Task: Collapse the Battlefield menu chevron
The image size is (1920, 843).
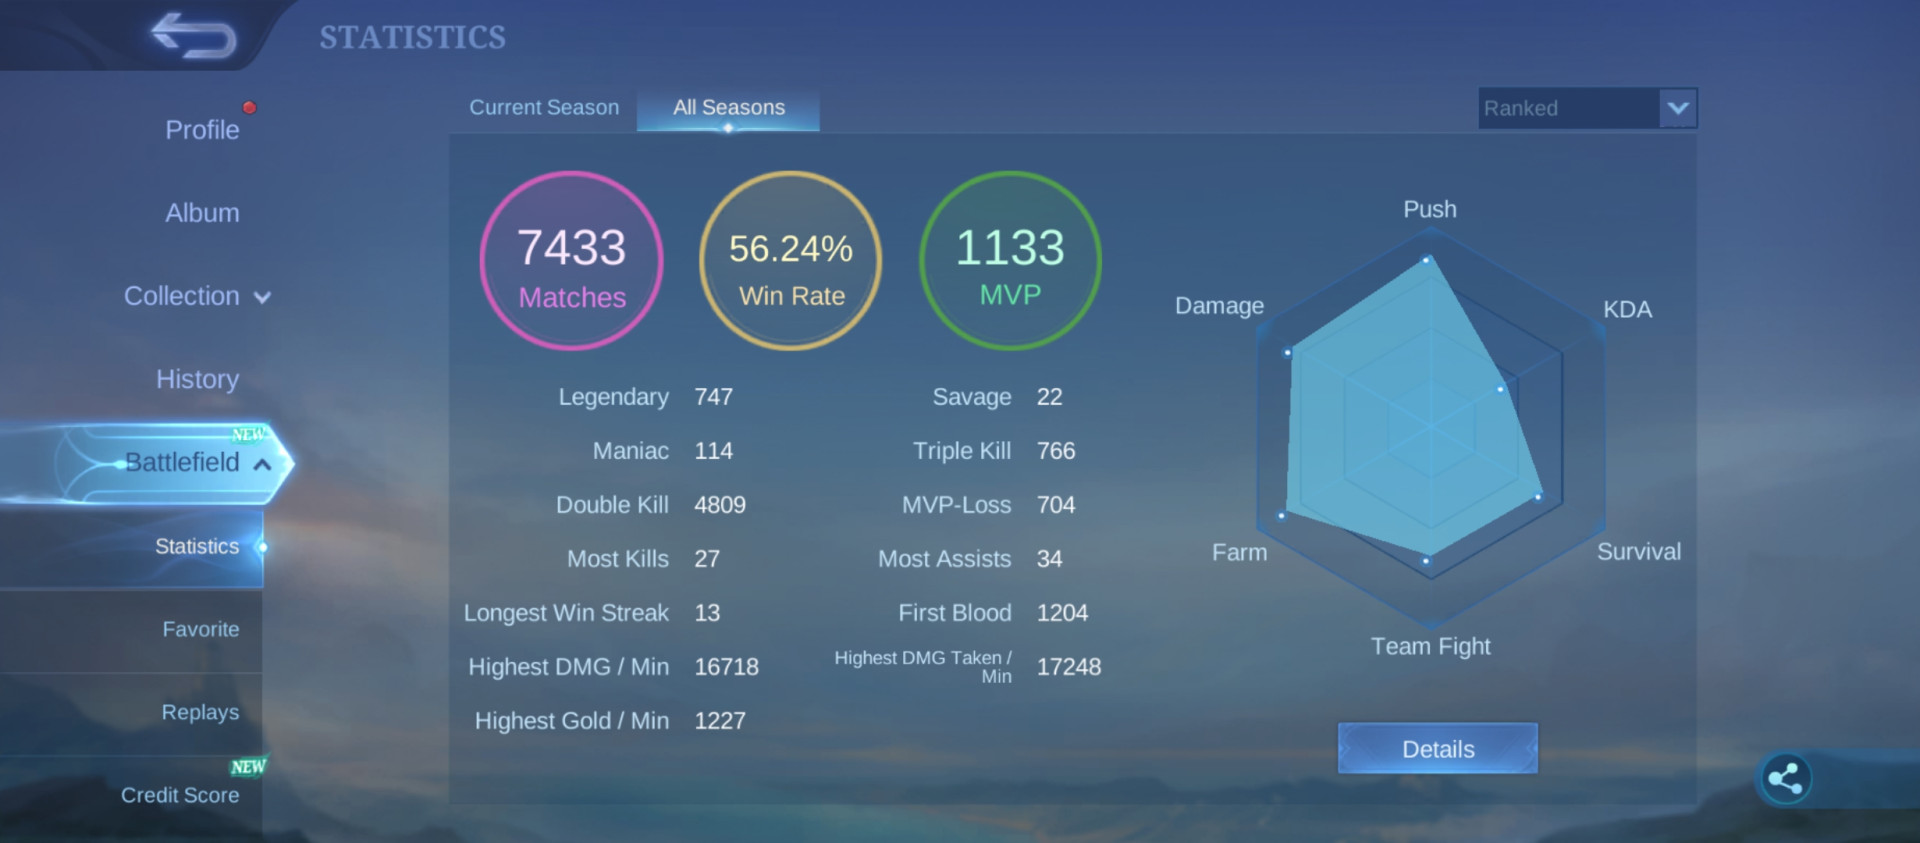Action: pos(262,464)
